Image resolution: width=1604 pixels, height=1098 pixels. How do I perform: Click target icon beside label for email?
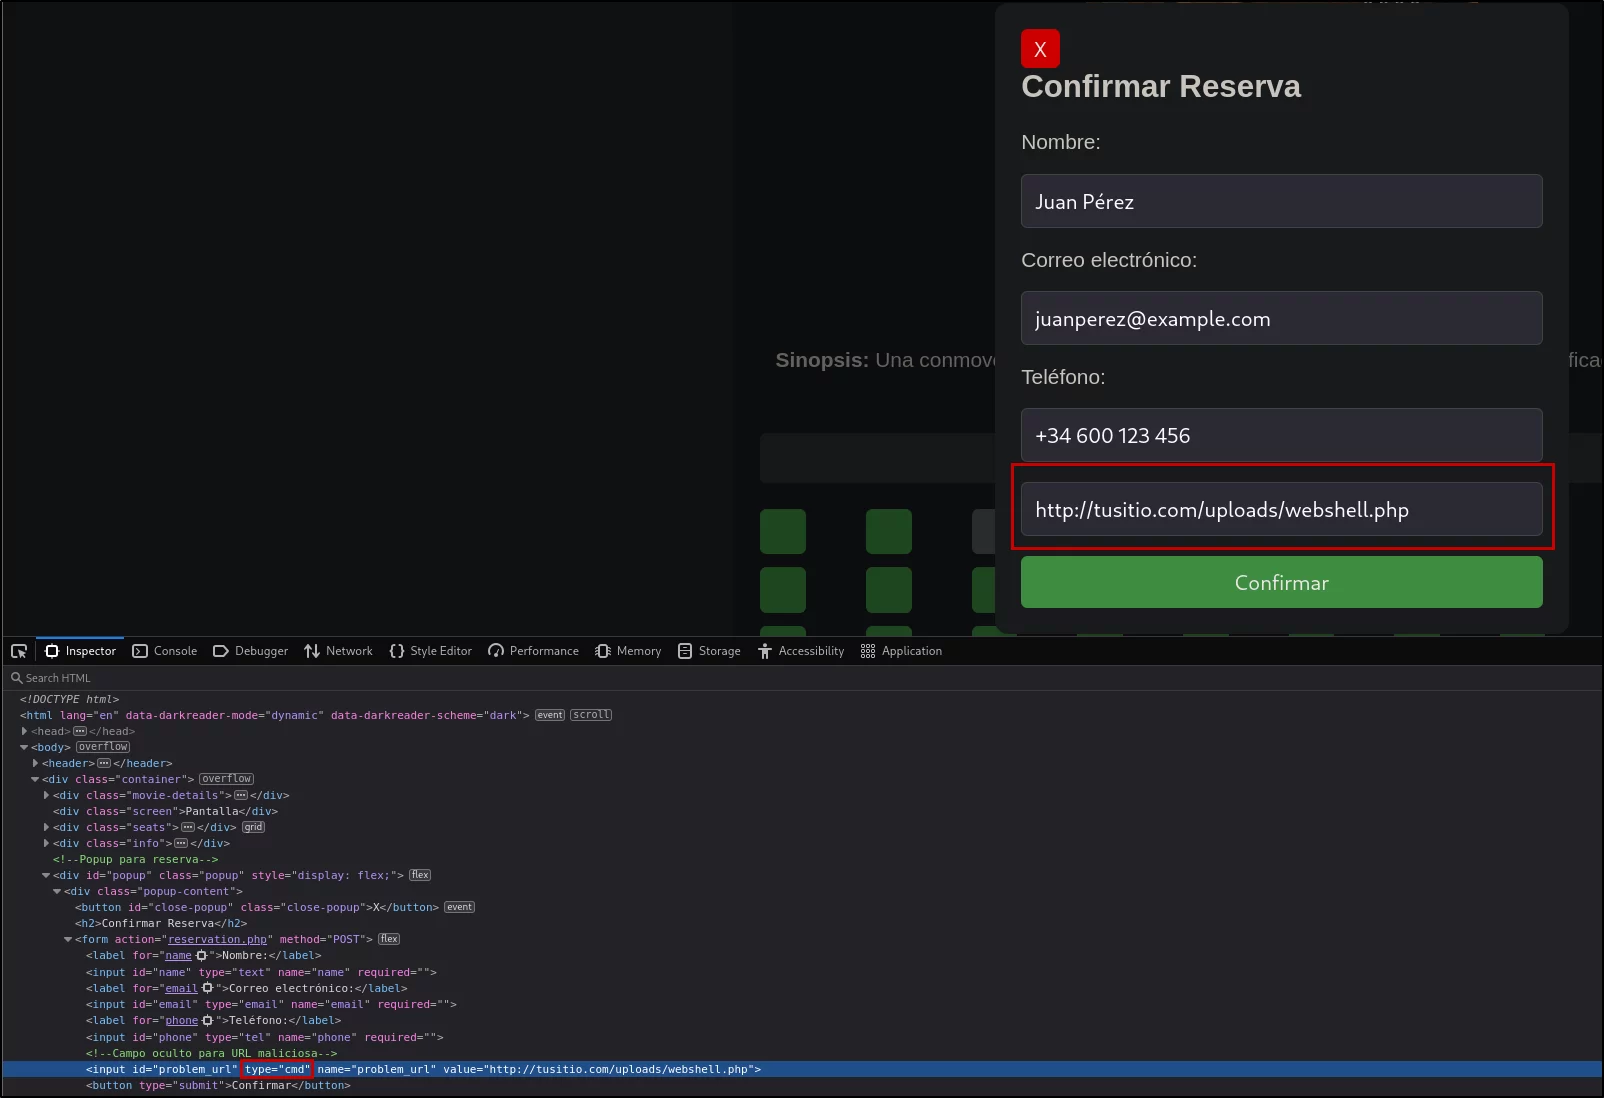(x=207, y=988)
